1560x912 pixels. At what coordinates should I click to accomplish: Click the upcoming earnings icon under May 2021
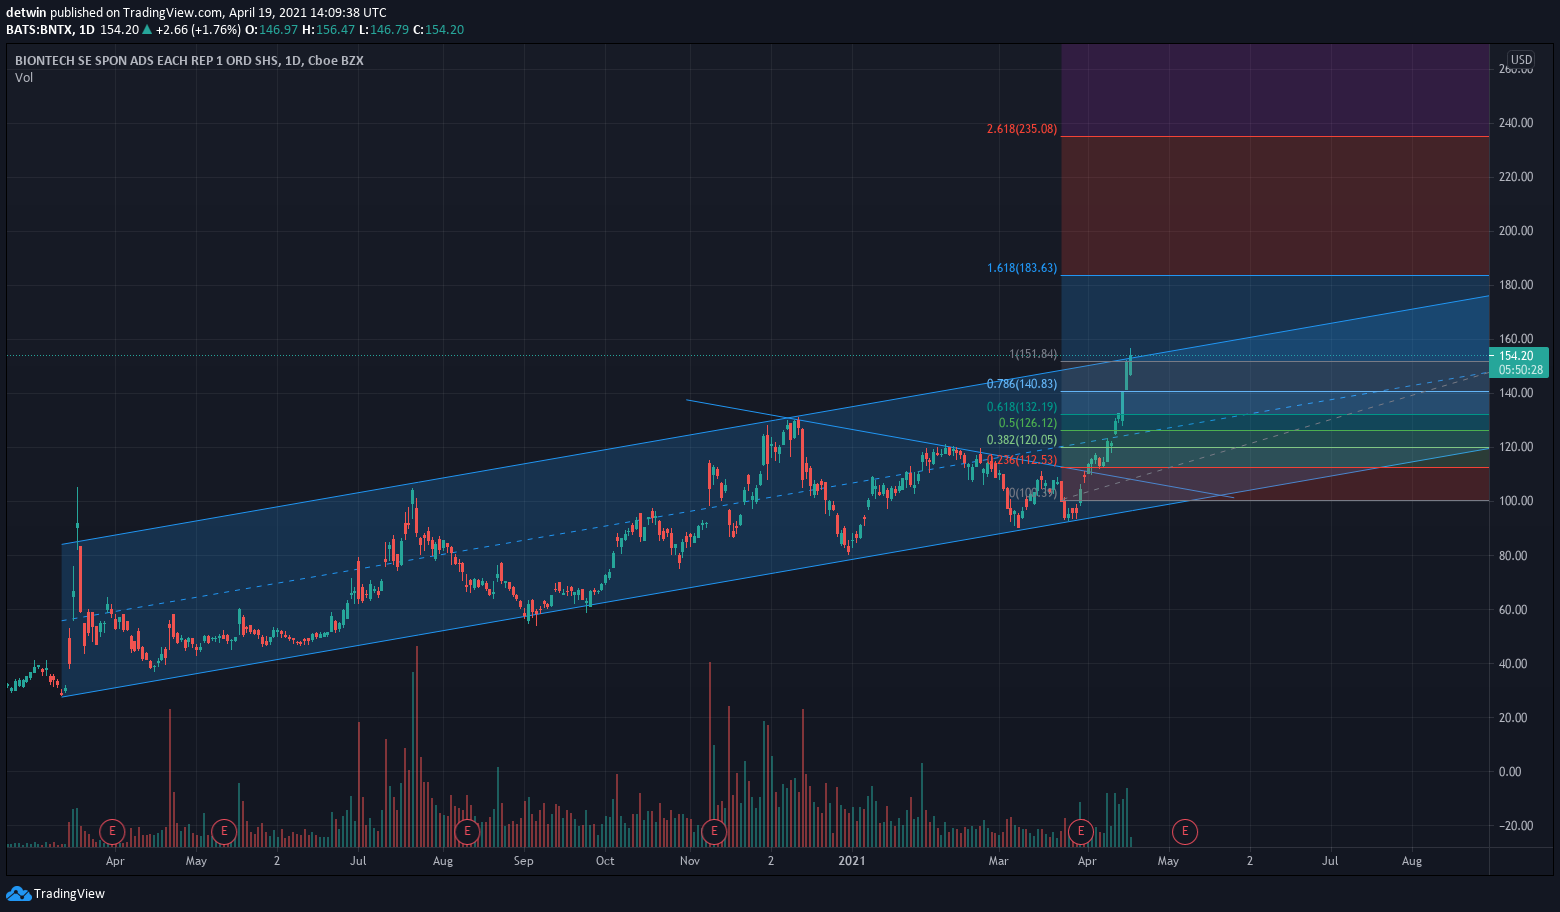tap(1184, 831)
